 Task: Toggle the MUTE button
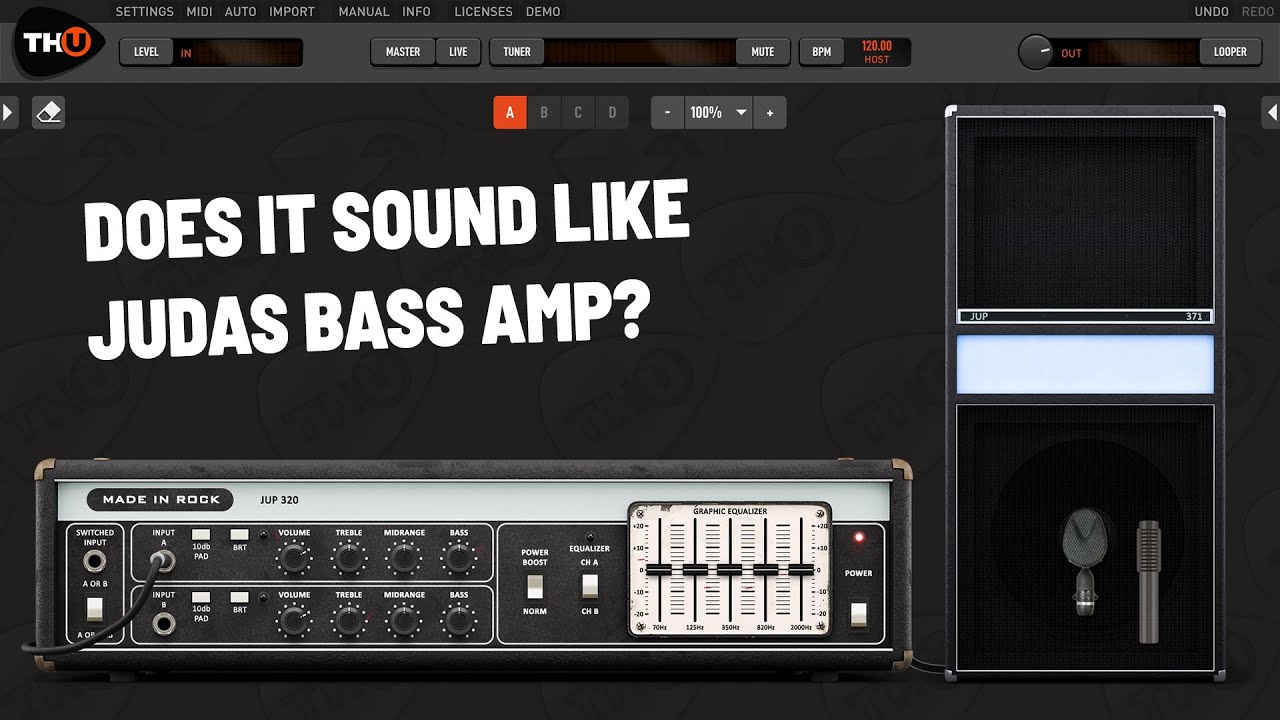[x=763, y=52]
